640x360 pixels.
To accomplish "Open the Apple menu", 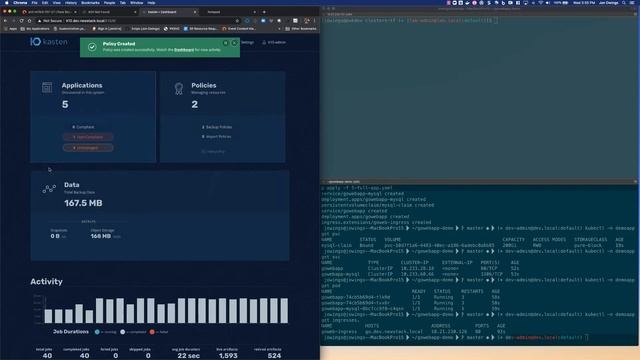I will coord(6,2).
